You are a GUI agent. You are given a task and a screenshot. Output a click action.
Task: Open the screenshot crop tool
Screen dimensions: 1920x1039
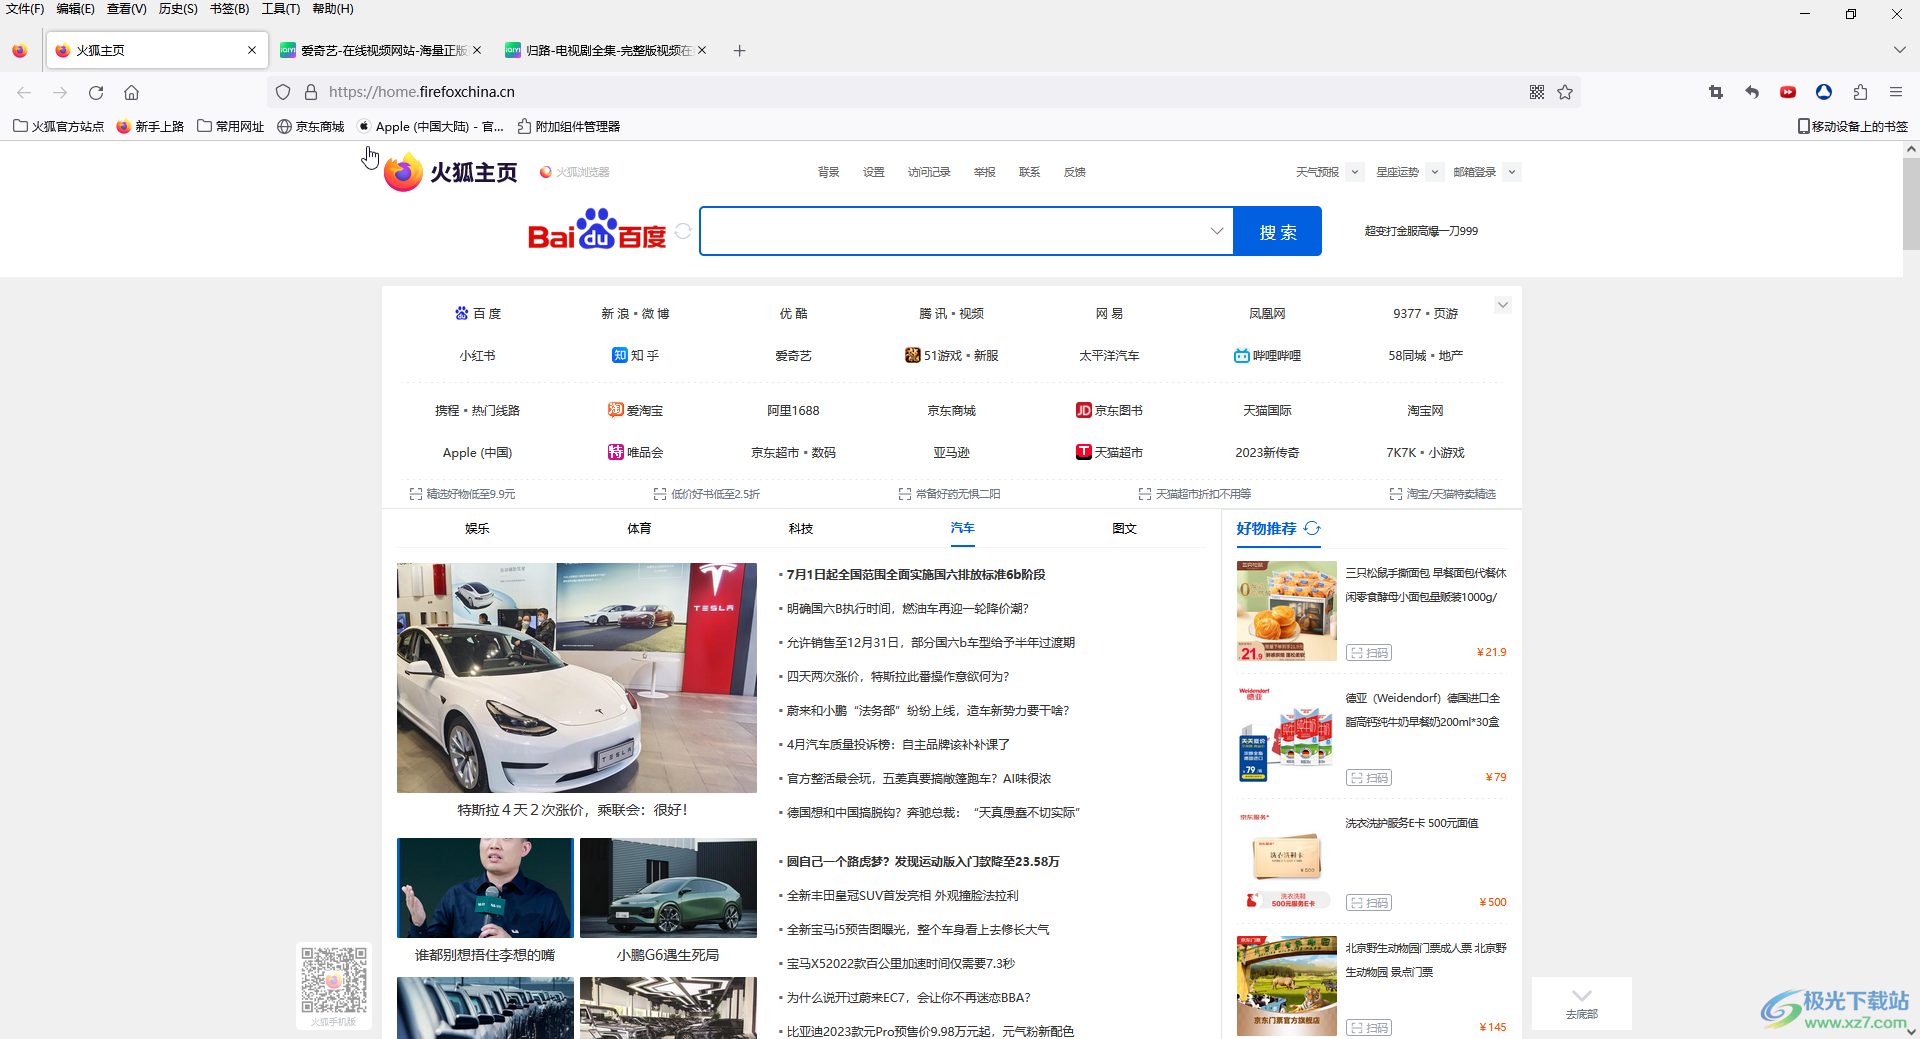(x=1716, y=92)
